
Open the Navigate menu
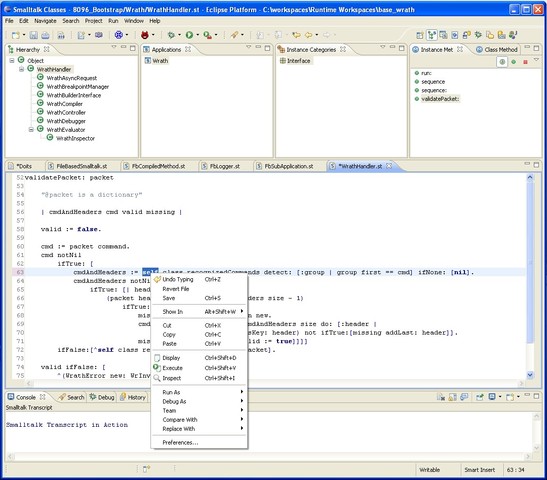pos(45,21)
